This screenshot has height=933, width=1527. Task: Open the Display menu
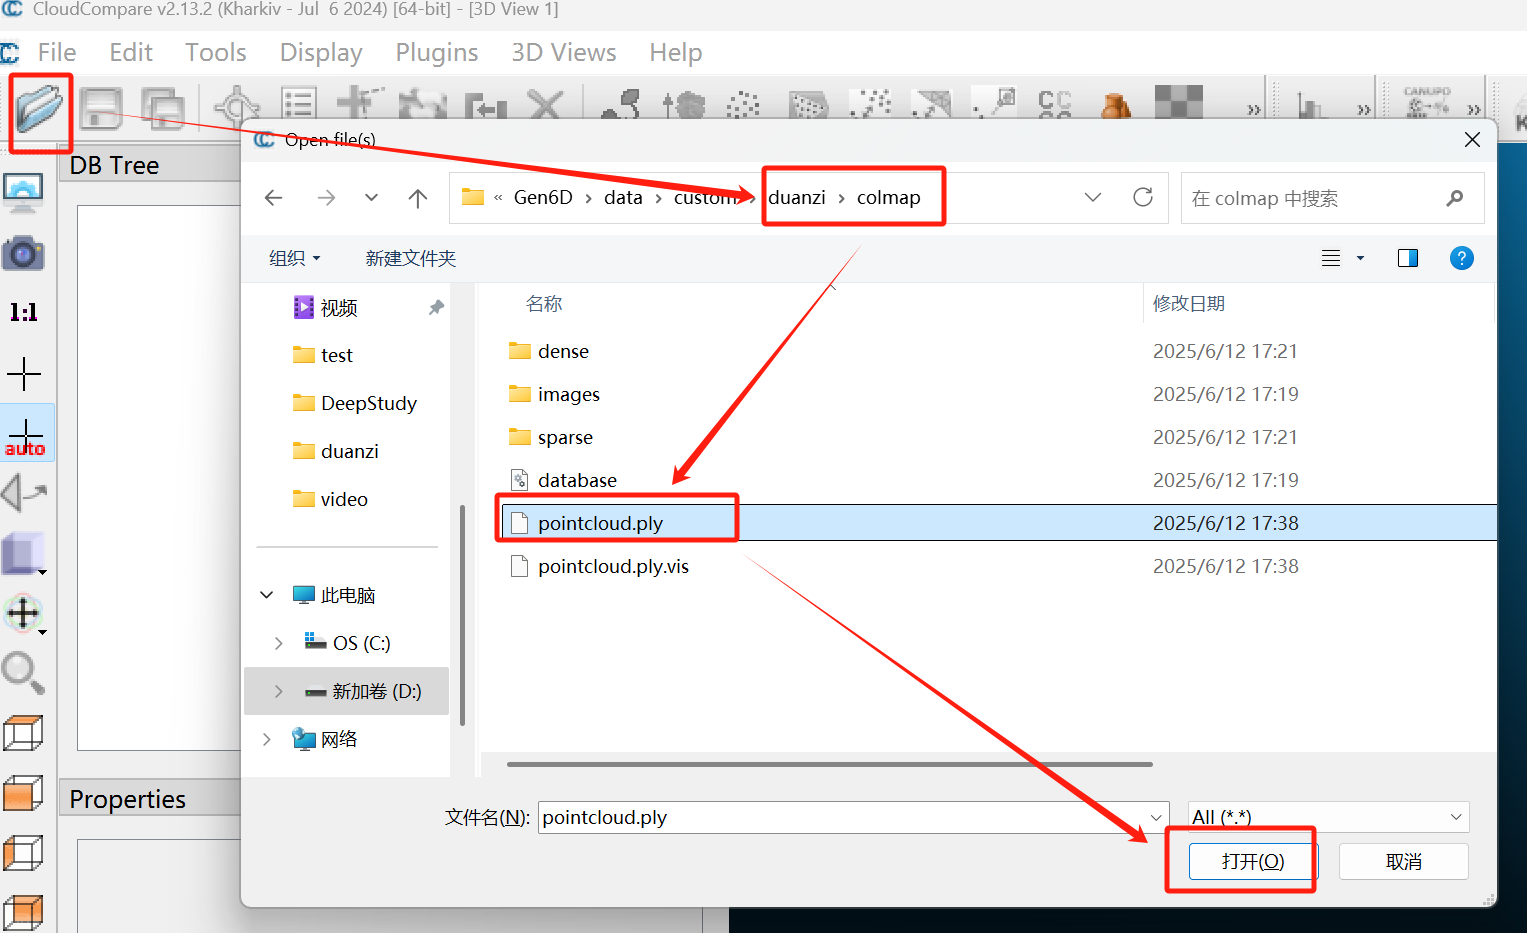[321, 52]
